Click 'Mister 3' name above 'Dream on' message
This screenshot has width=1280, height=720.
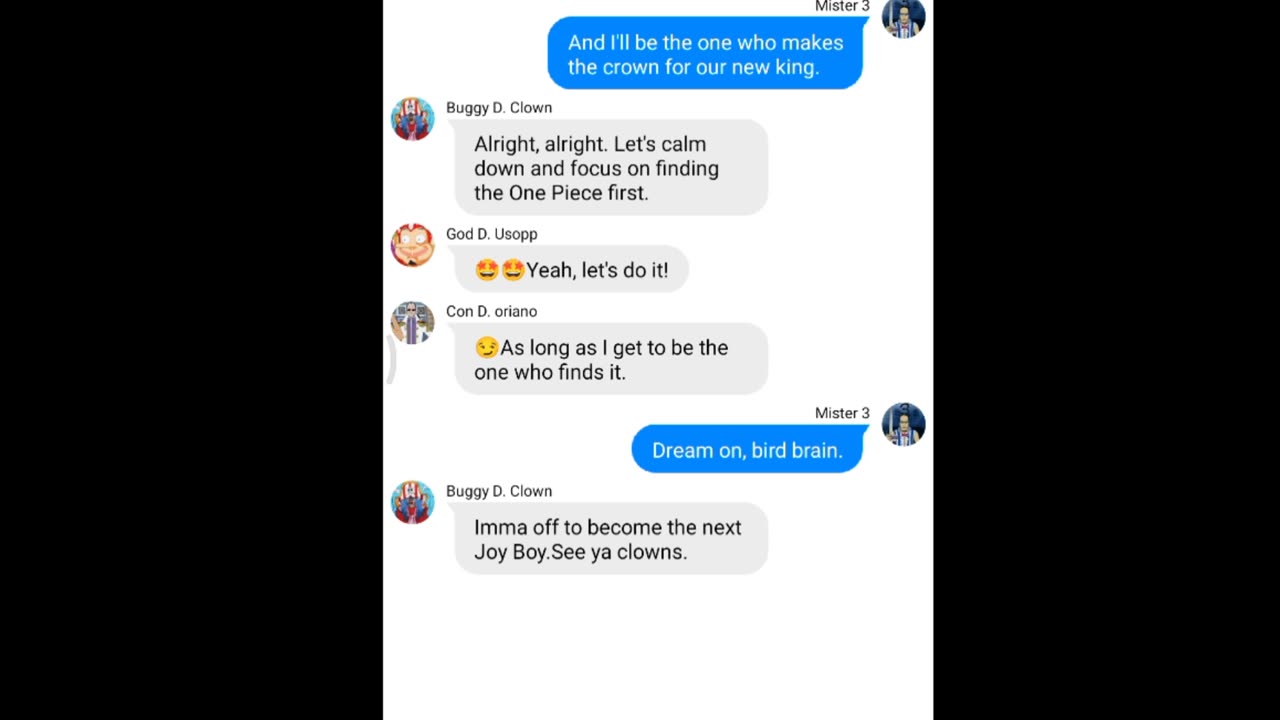842,413
